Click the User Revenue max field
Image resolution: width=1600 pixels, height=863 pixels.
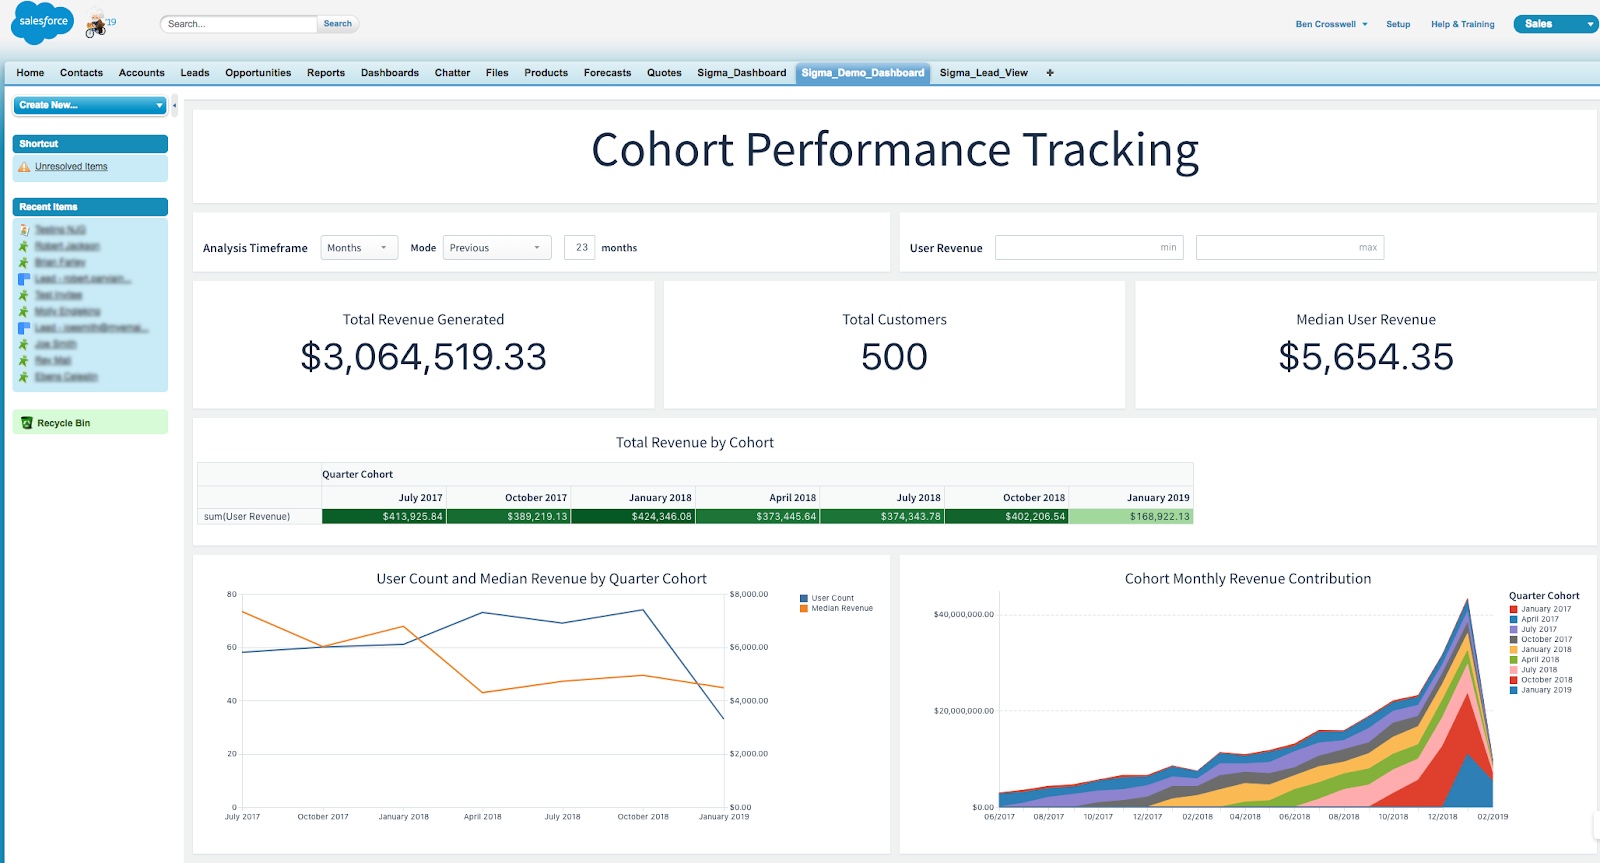point(1290,248)
